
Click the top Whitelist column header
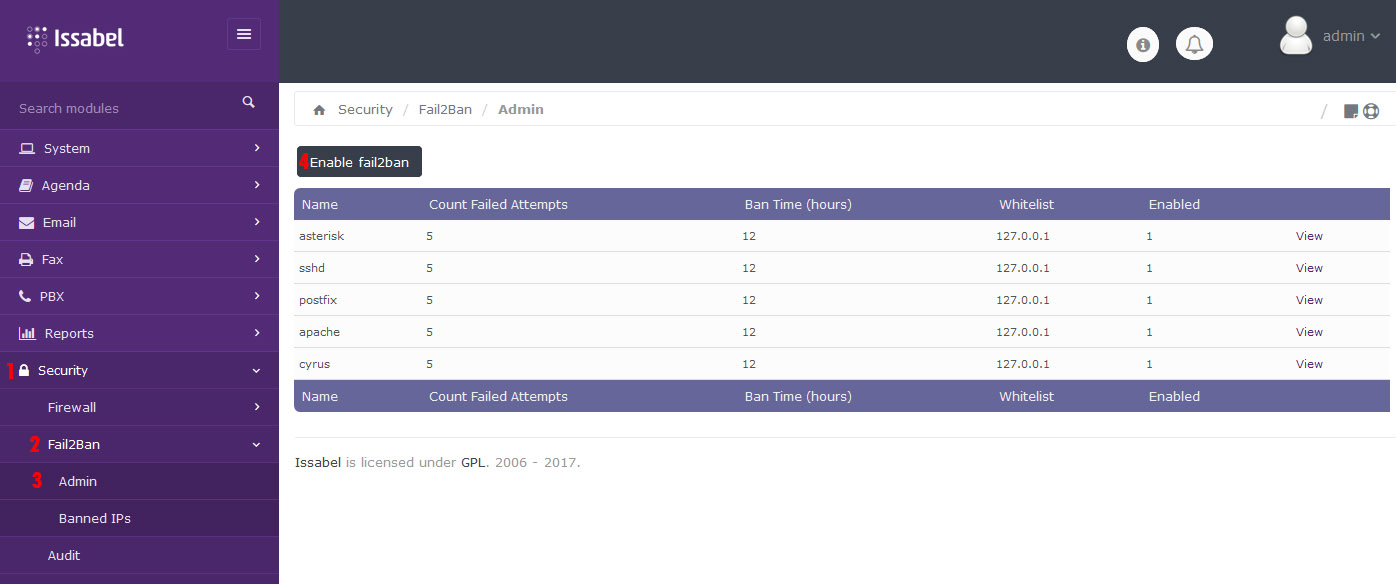pyautogui.click(x=1026, y=204)
